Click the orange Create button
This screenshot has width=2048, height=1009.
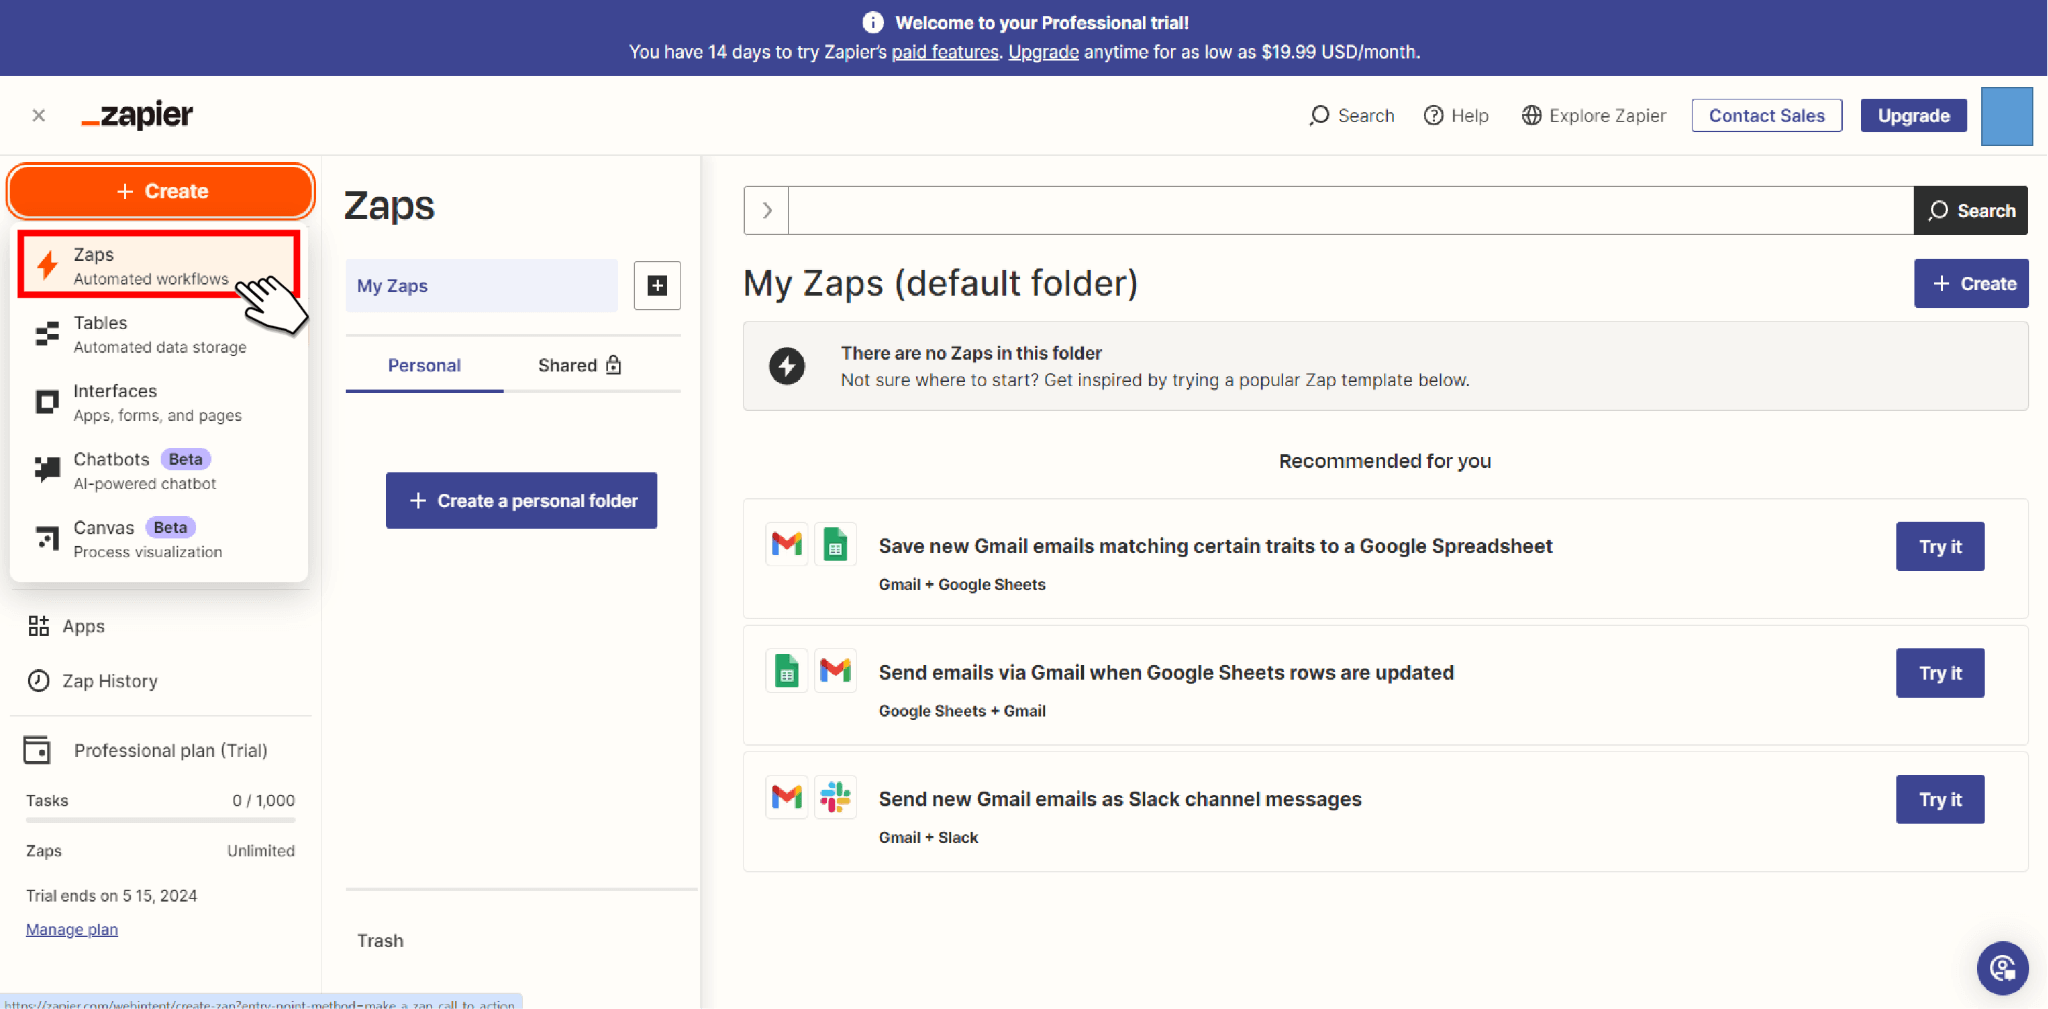pos(161,191)
